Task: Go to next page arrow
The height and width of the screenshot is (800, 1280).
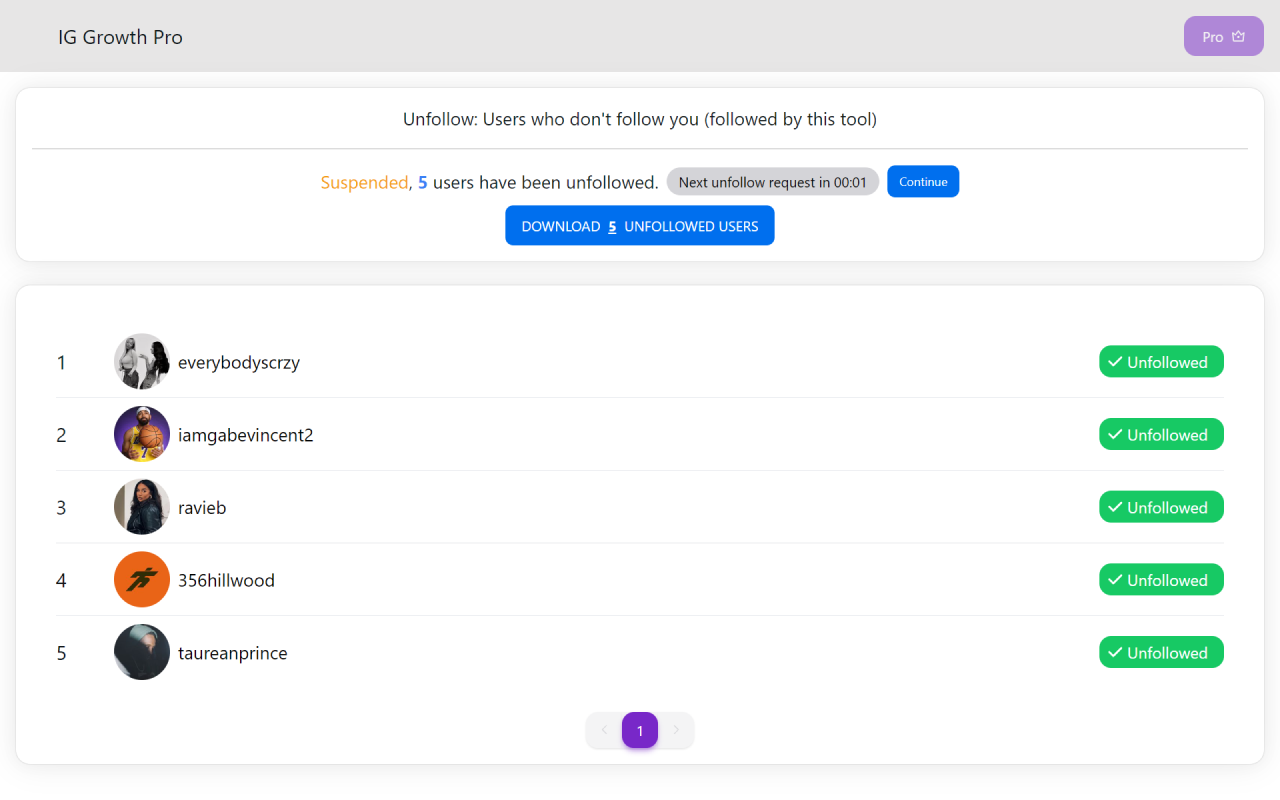Action: [x=676, y=730]
